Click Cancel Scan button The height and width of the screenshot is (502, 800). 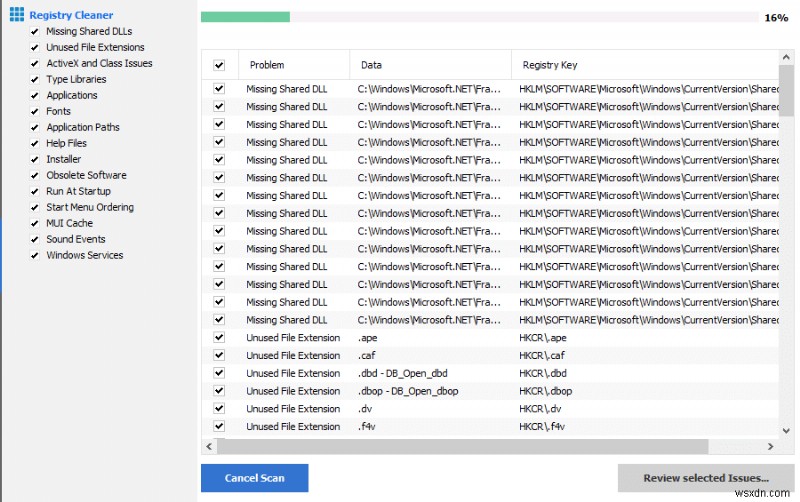(x=254, y=478)
